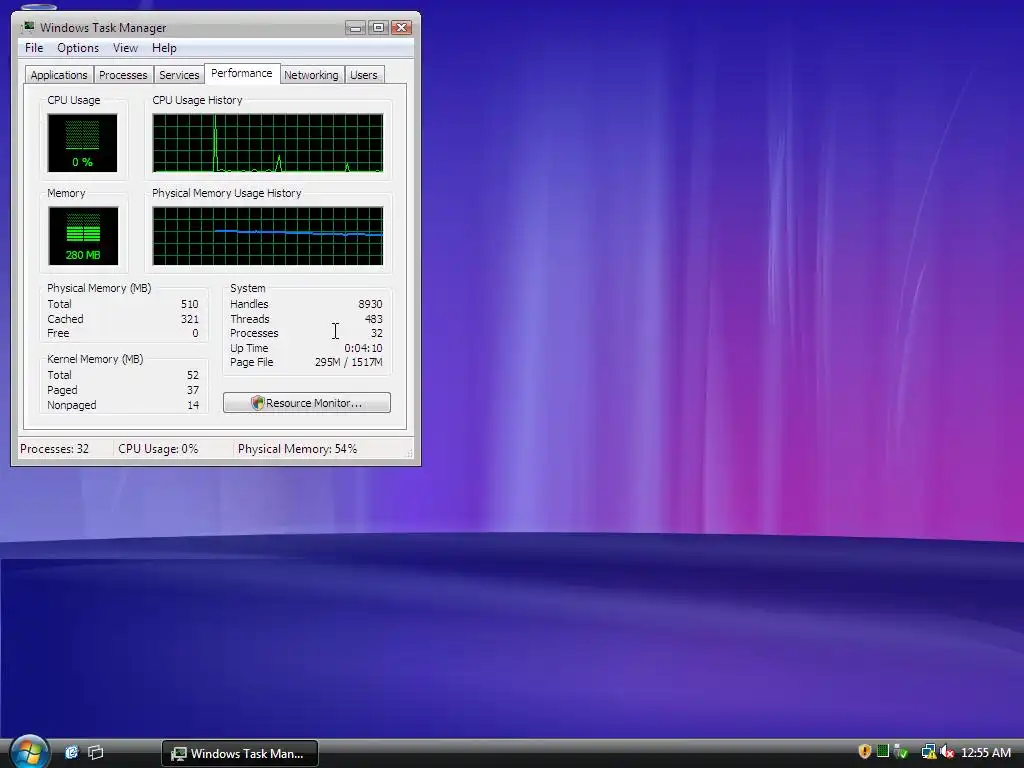This screenshot has width=1024, height=768.
Task: Open the Windows Start orb
Action: 29,752
